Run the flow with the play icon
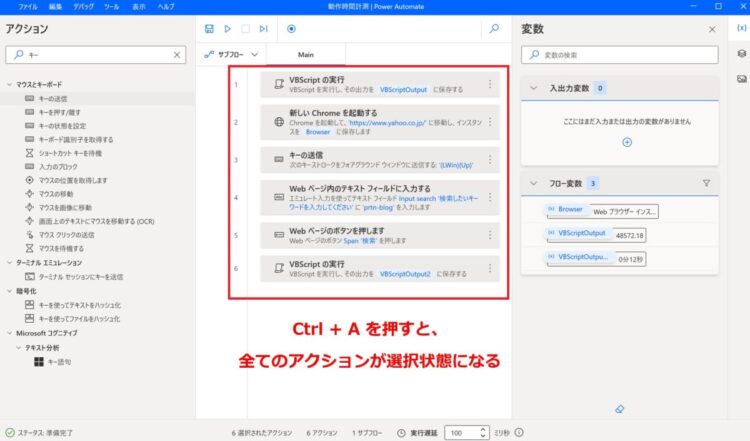 [228, 29]
